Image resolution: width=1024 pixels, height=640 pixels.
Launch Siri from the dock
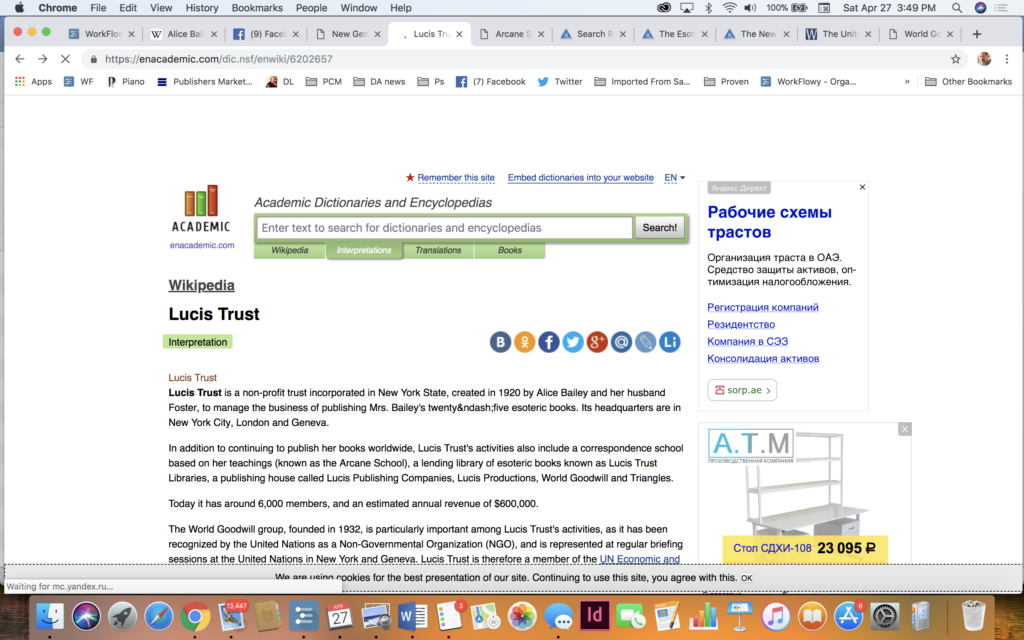pos(86,616)
